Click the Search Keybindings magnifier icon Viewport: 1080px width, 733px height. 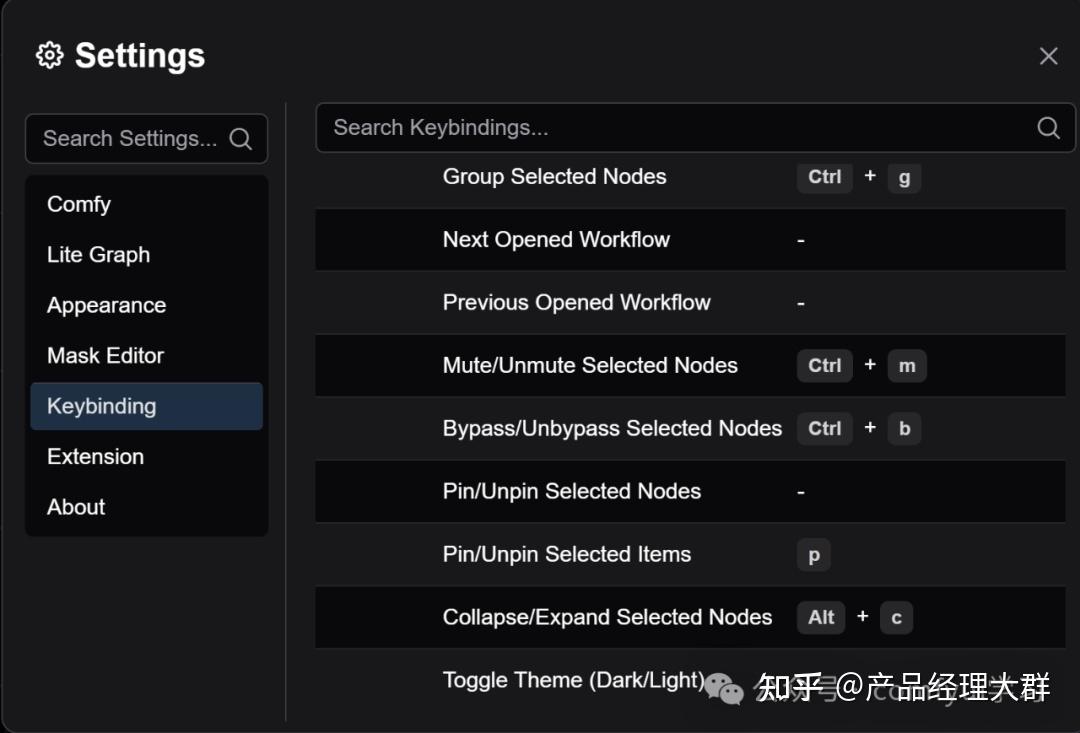tap(1048, 128)
